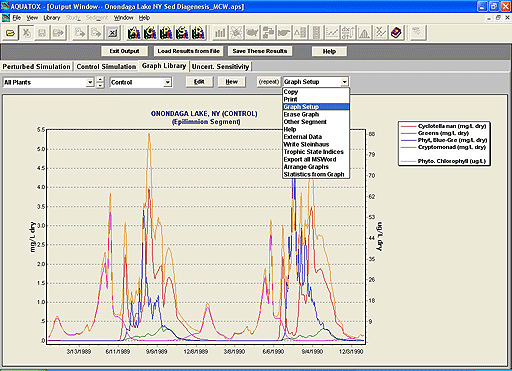Click the up-down arrows toolbar icon

(x=348, y=33)
